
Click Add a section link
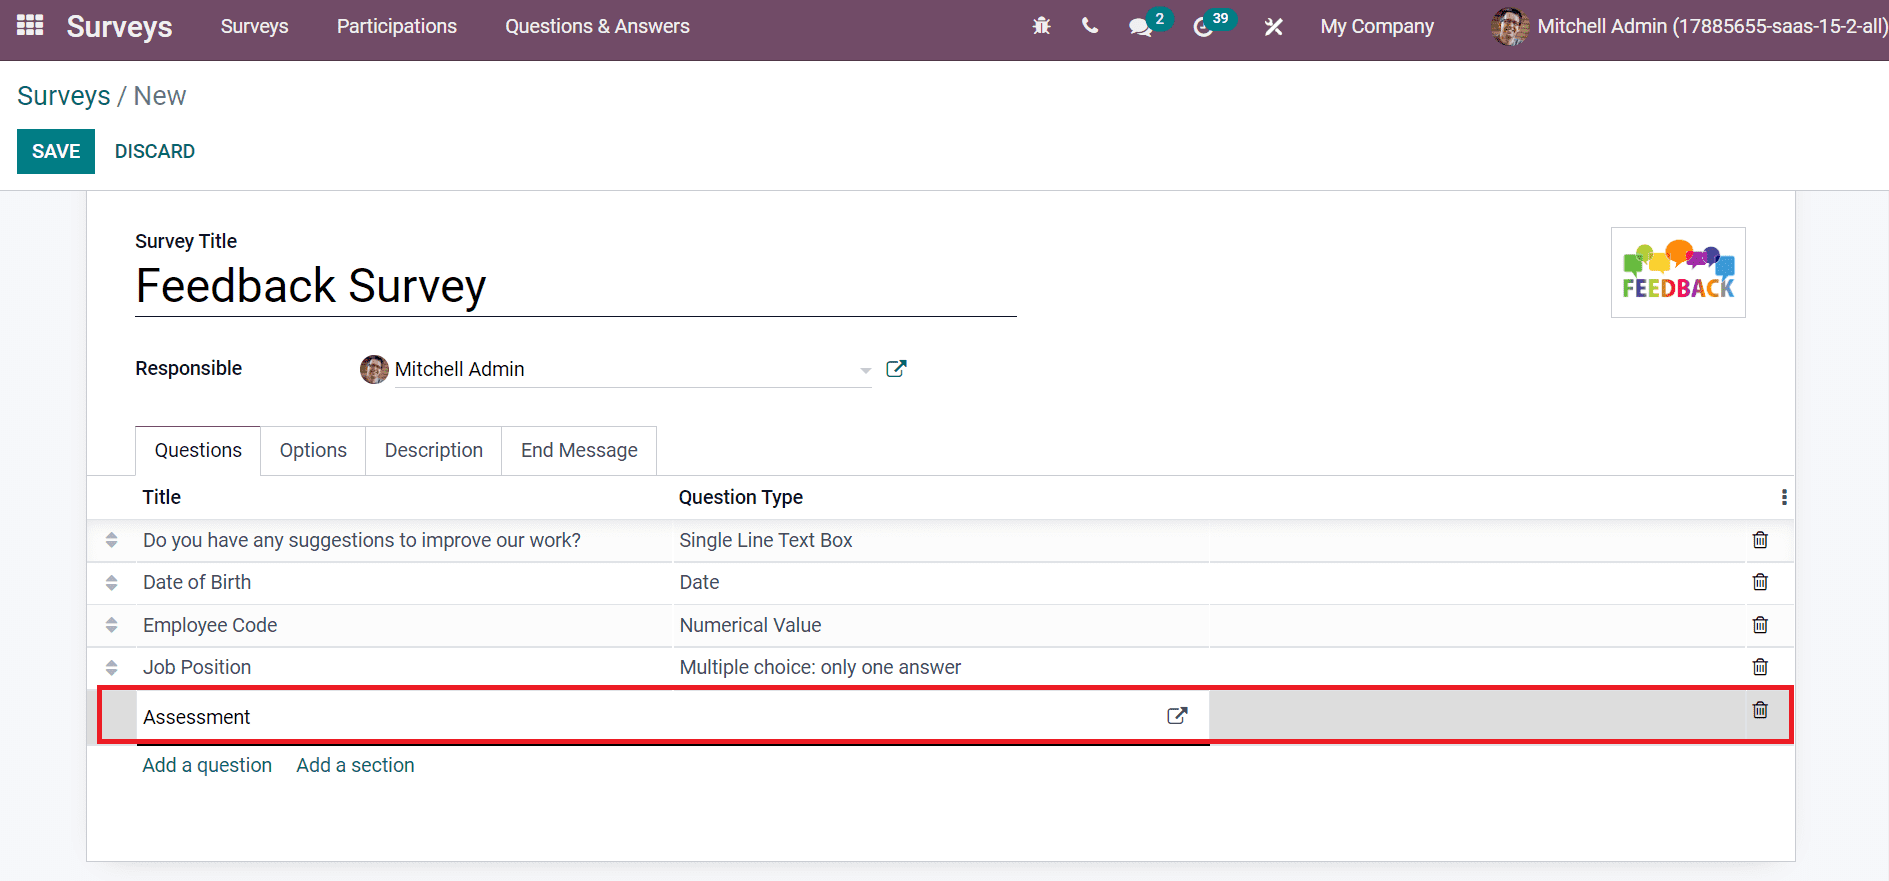(x=355, y=765)
